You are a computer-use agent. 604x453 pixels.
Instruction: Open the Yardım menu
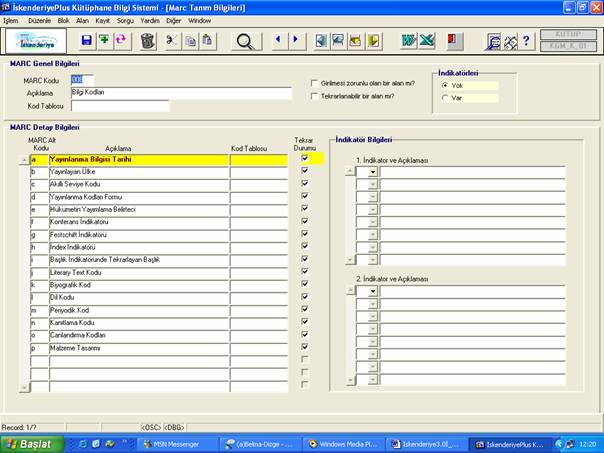coord(150,21)
